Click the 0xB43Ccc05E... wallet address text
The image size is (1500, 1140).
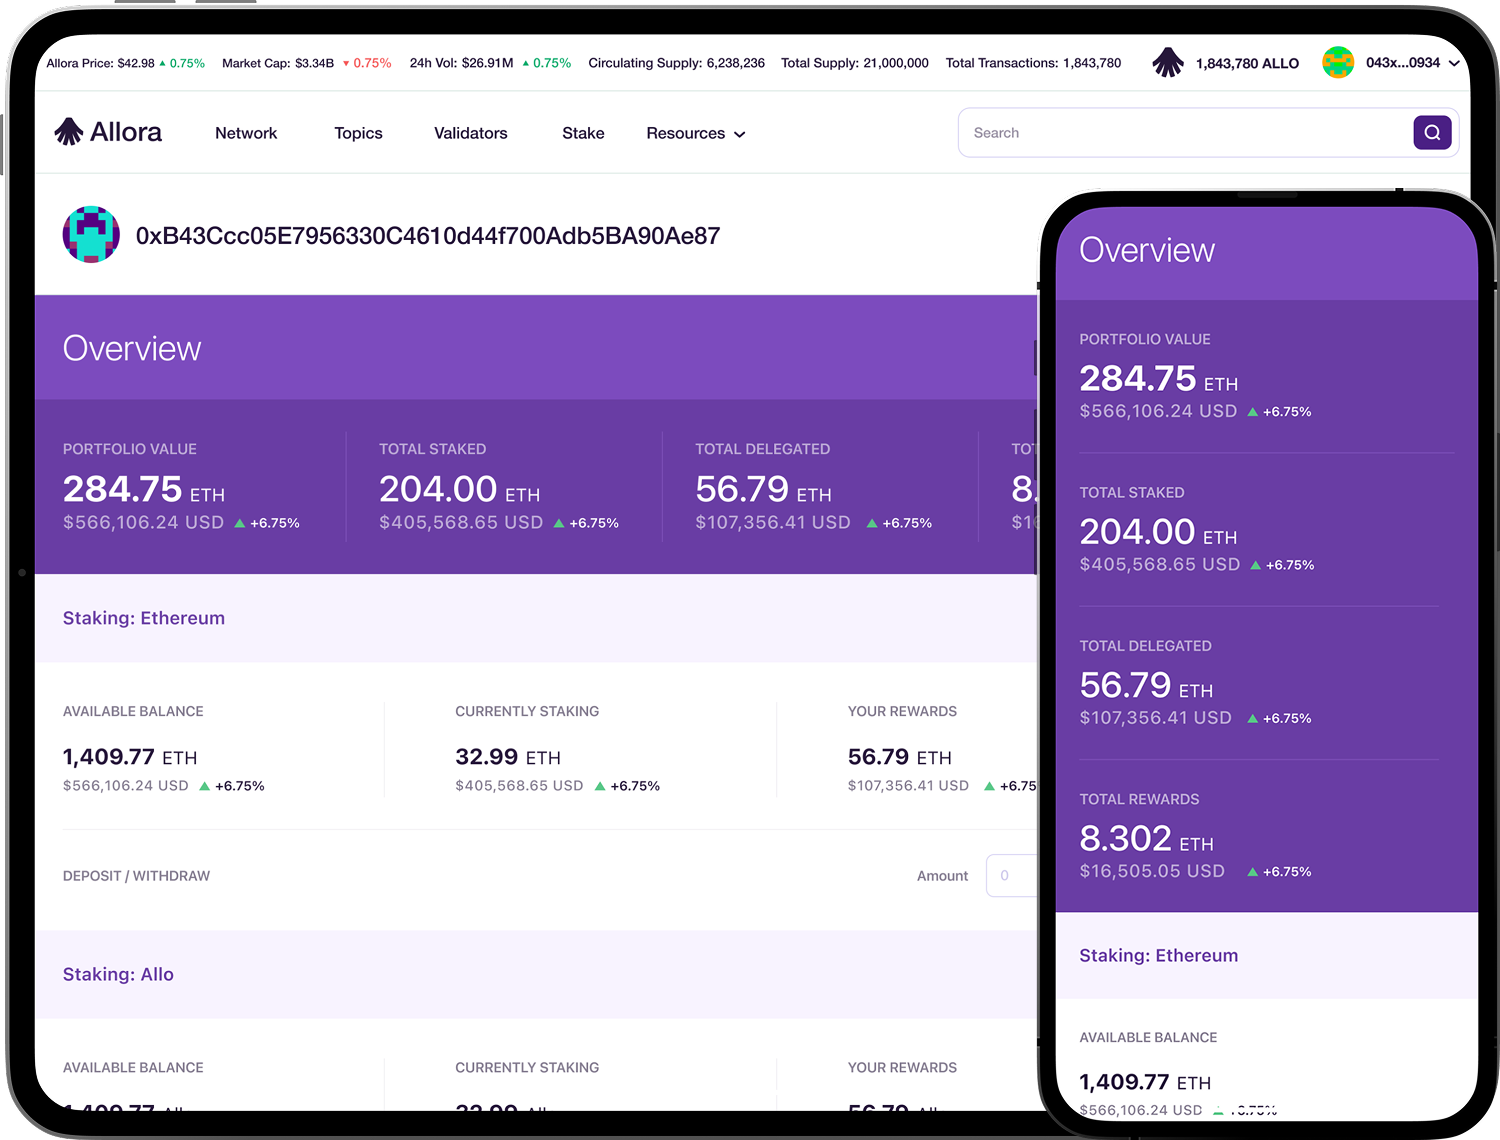[x=428, y=236]
